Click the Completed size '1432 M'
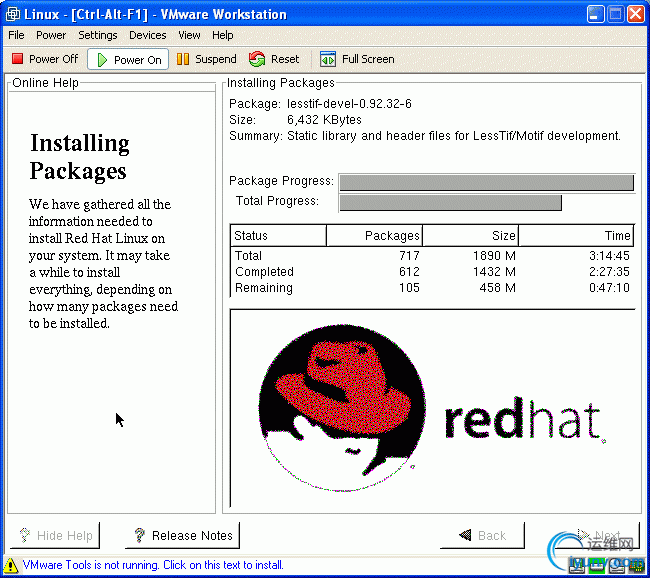 click(494, 272)
